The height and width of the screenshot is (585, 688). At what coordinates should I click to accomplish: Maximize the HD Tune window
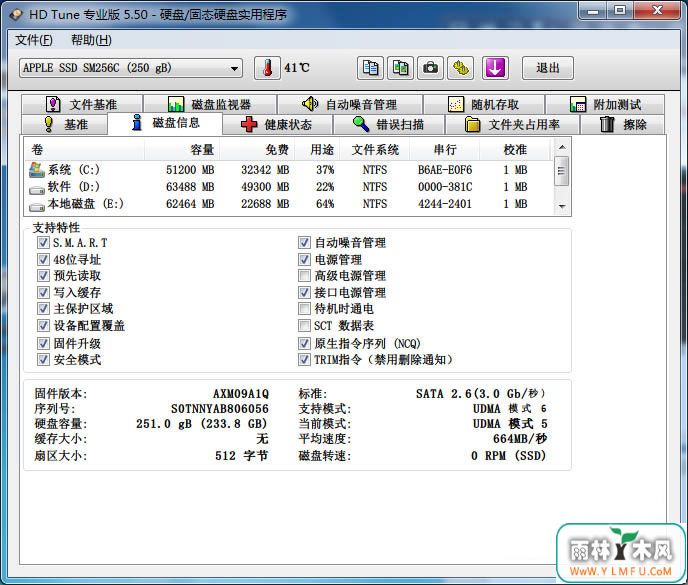pyautogui.click(x=620, y=11)
